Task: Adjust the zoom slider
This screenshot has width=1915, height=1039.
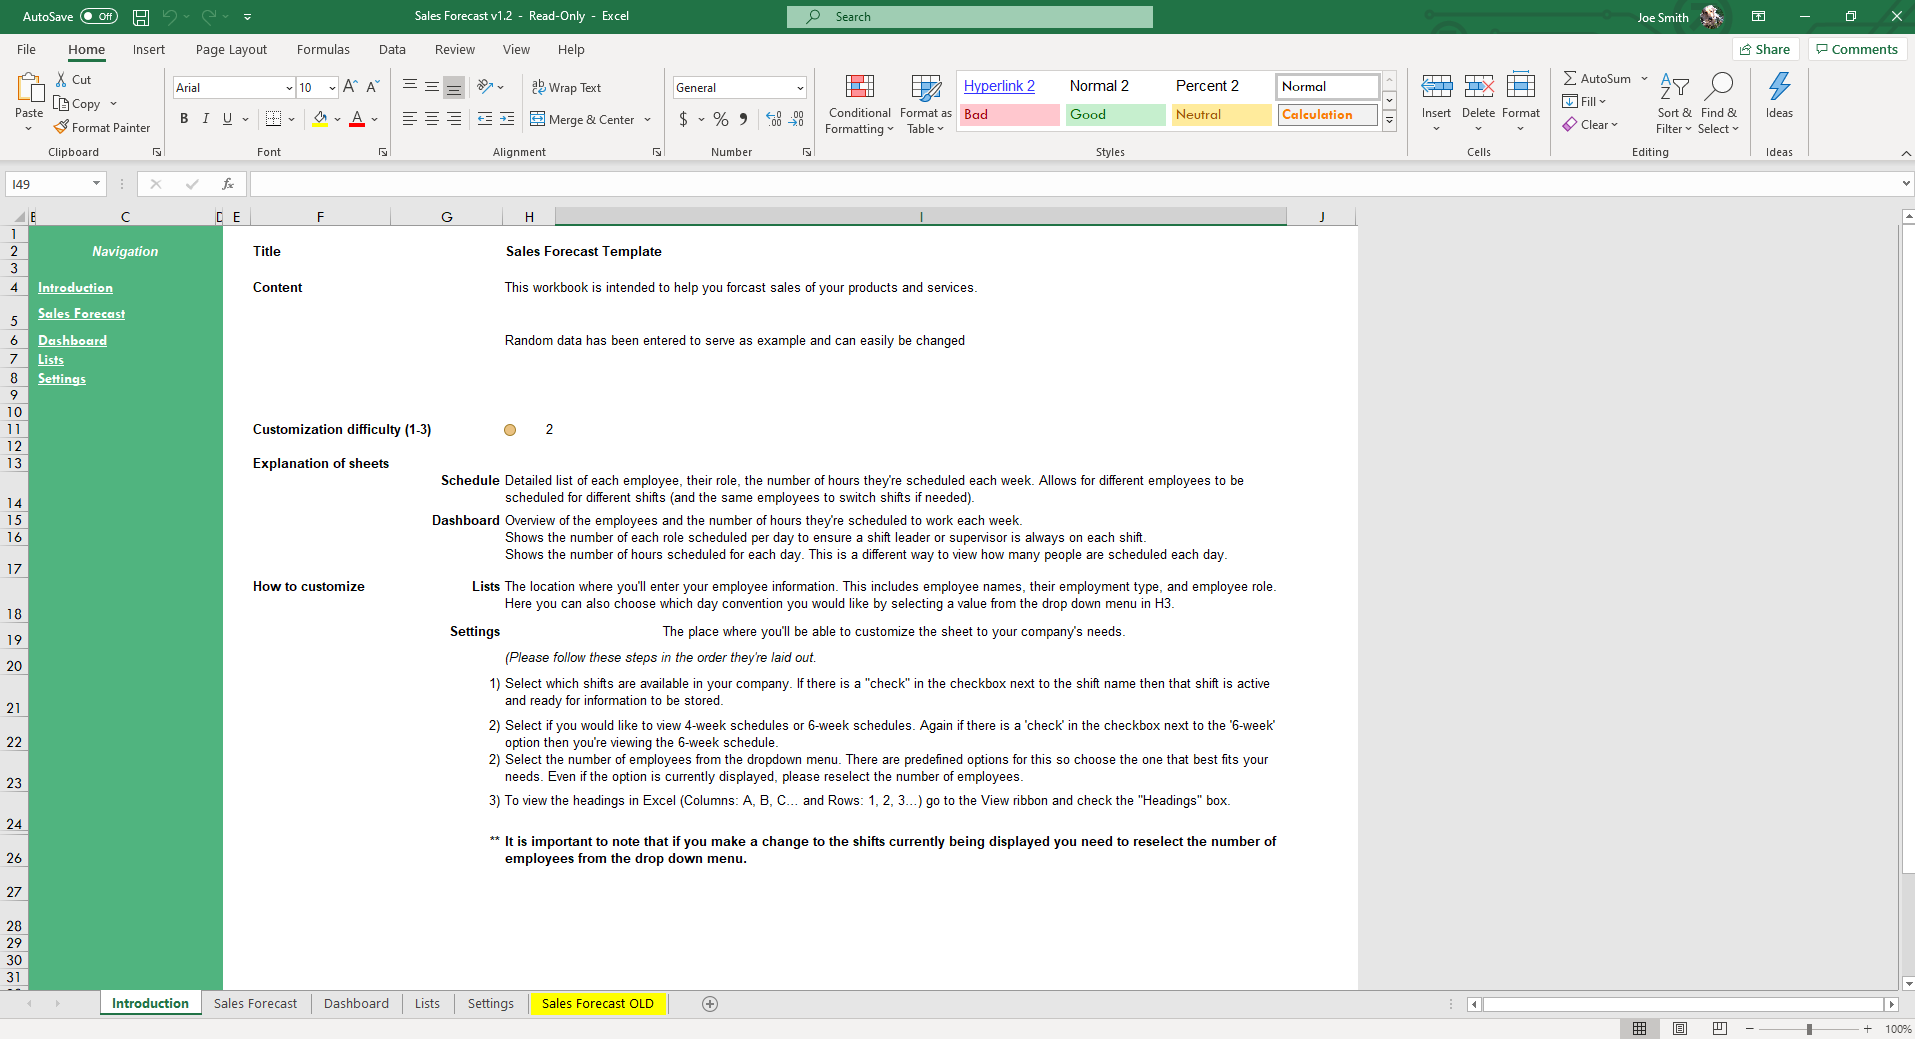Action: click(1809, 1029)
